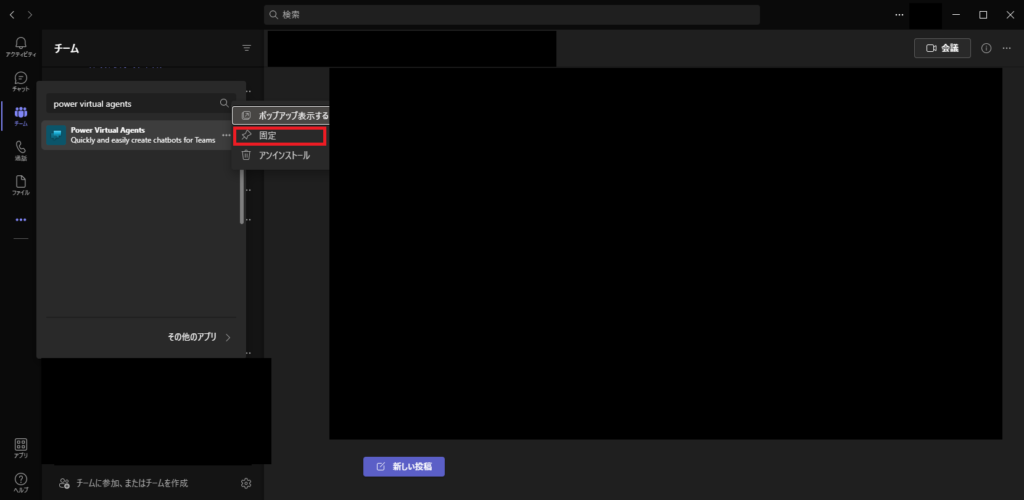This screenshot has height=500, width=1024.
Task: Open the Apps store icon
Action: point(21,448)
